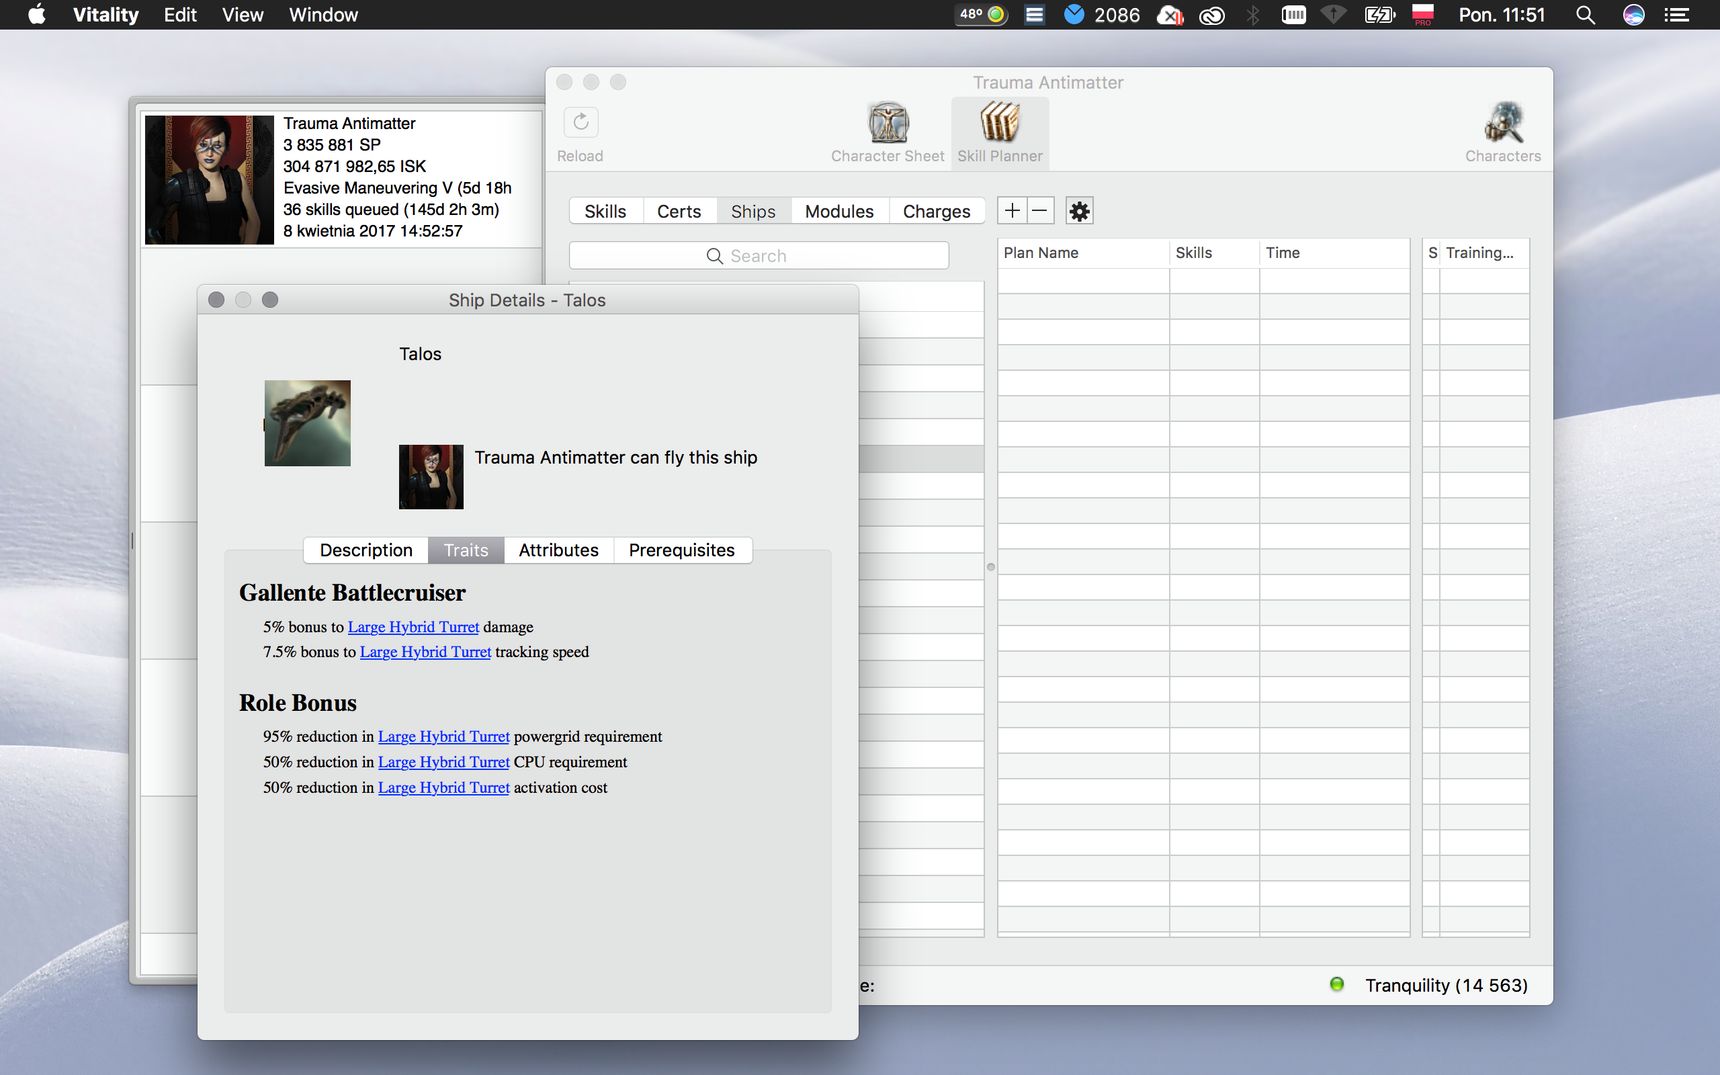Open the Prerequisites tab in Ship Details

[x=682, y=550]
